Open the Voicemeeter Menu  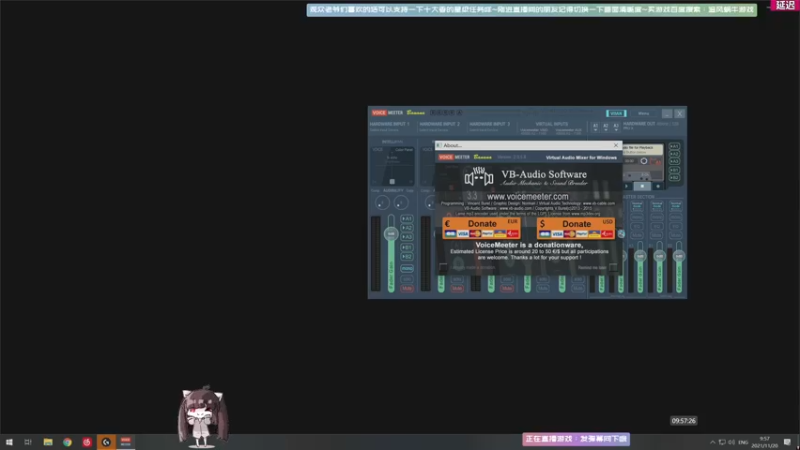(643, 113)
